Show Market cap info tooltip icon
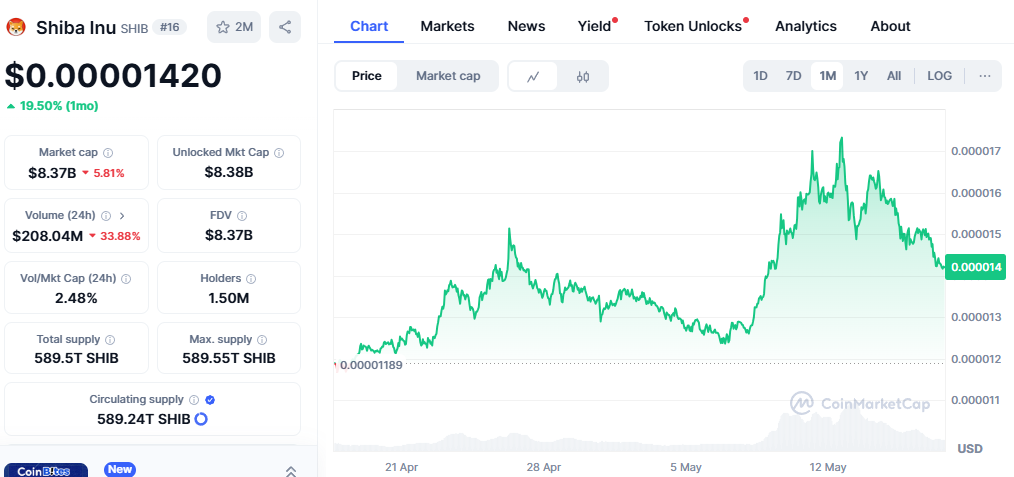 [x=108, y=153]
